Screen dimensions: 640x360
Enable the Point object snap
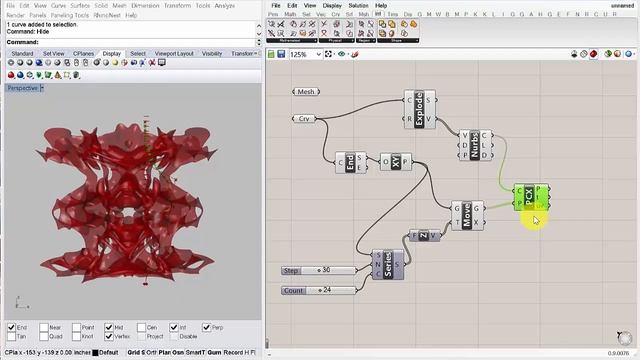click(x=76, y=327)
